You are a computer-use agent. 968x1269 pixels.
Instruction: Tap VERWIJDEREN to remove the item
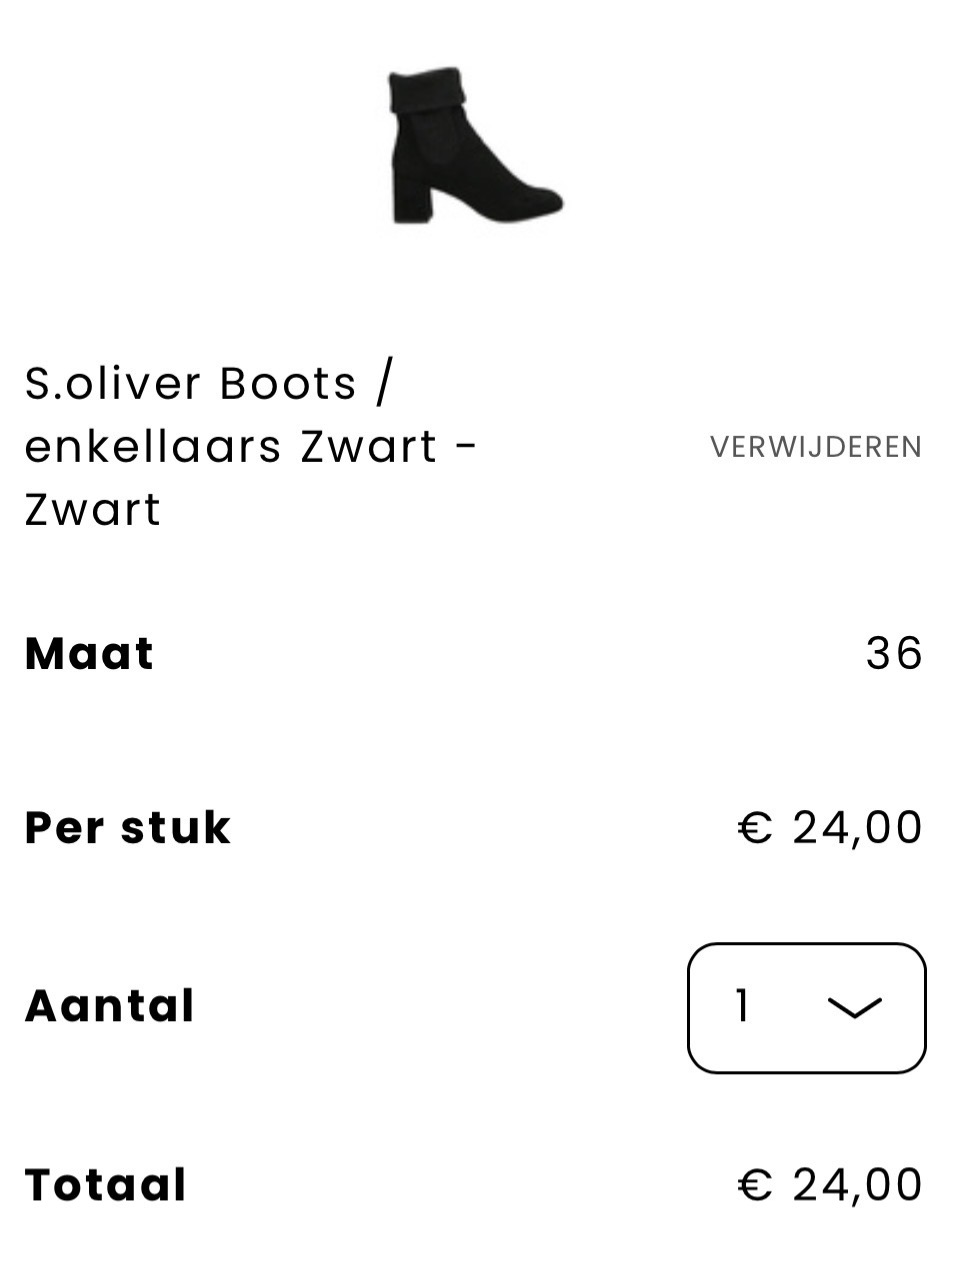(x=816, y=447)
